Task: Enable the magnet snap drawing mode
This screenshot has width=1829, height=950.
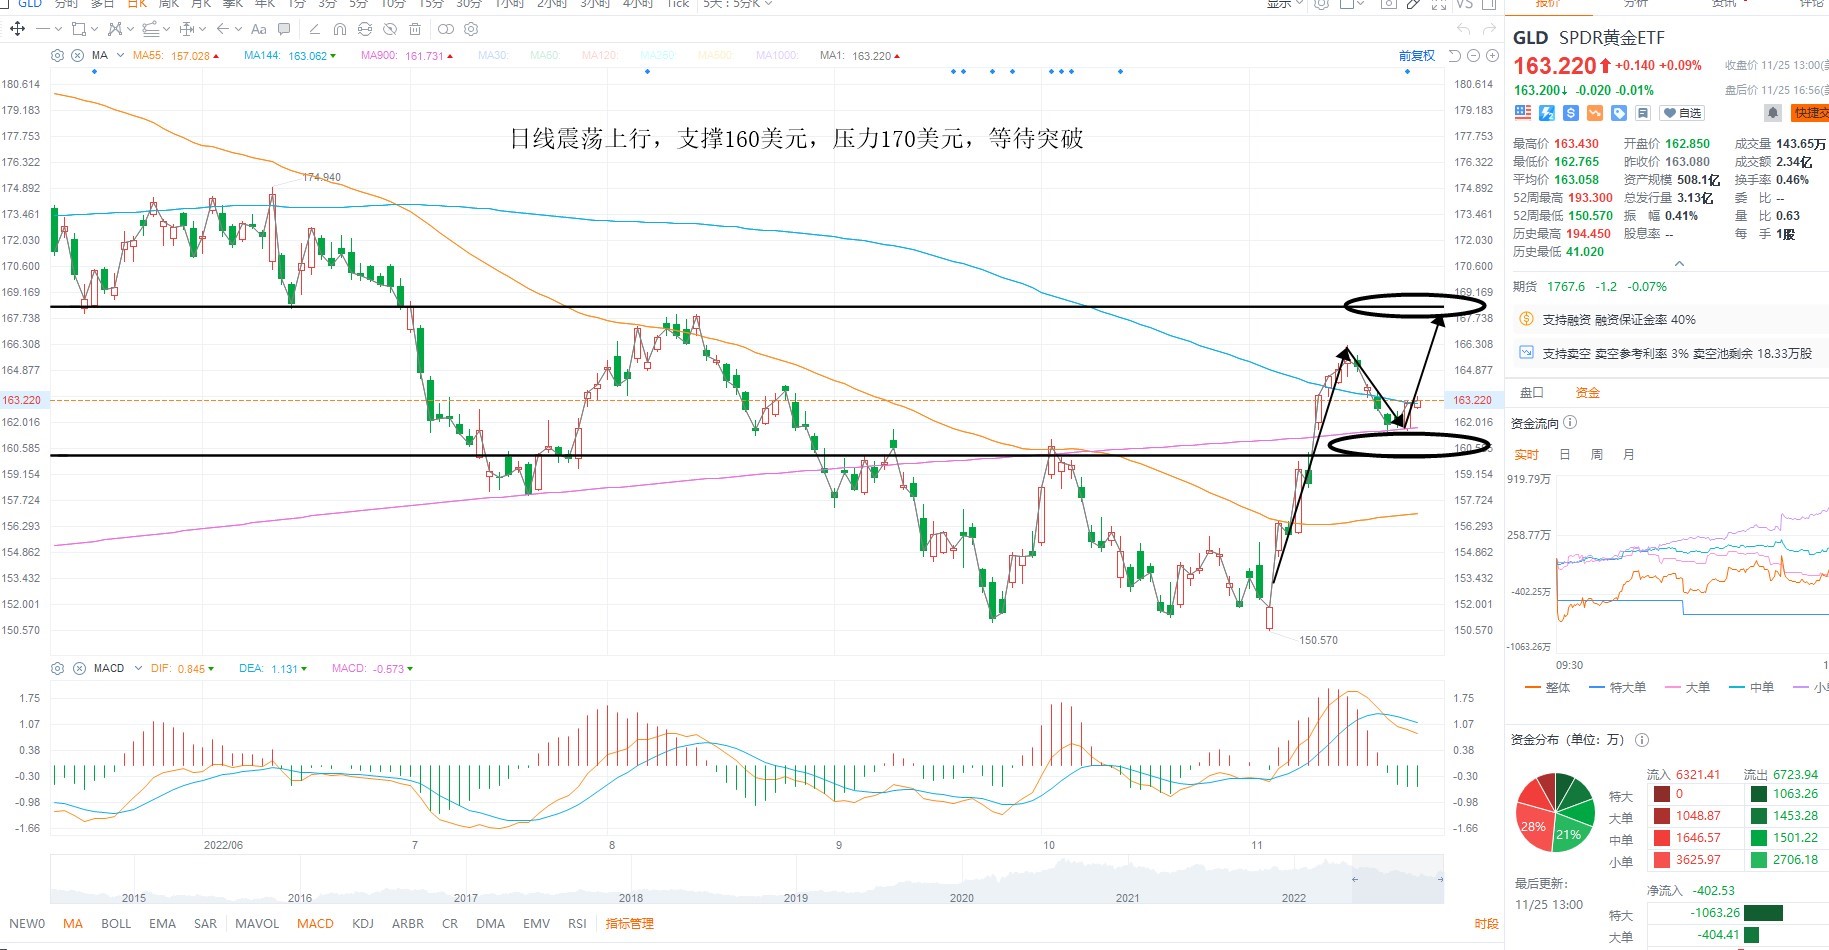Action: 340,29
